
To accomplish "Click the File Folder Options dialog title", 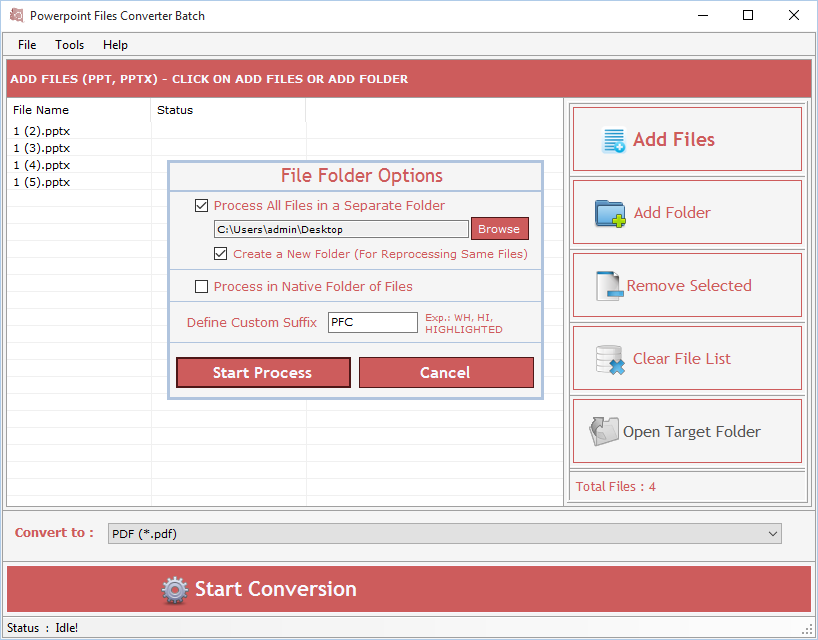I will tap(362, 176).
